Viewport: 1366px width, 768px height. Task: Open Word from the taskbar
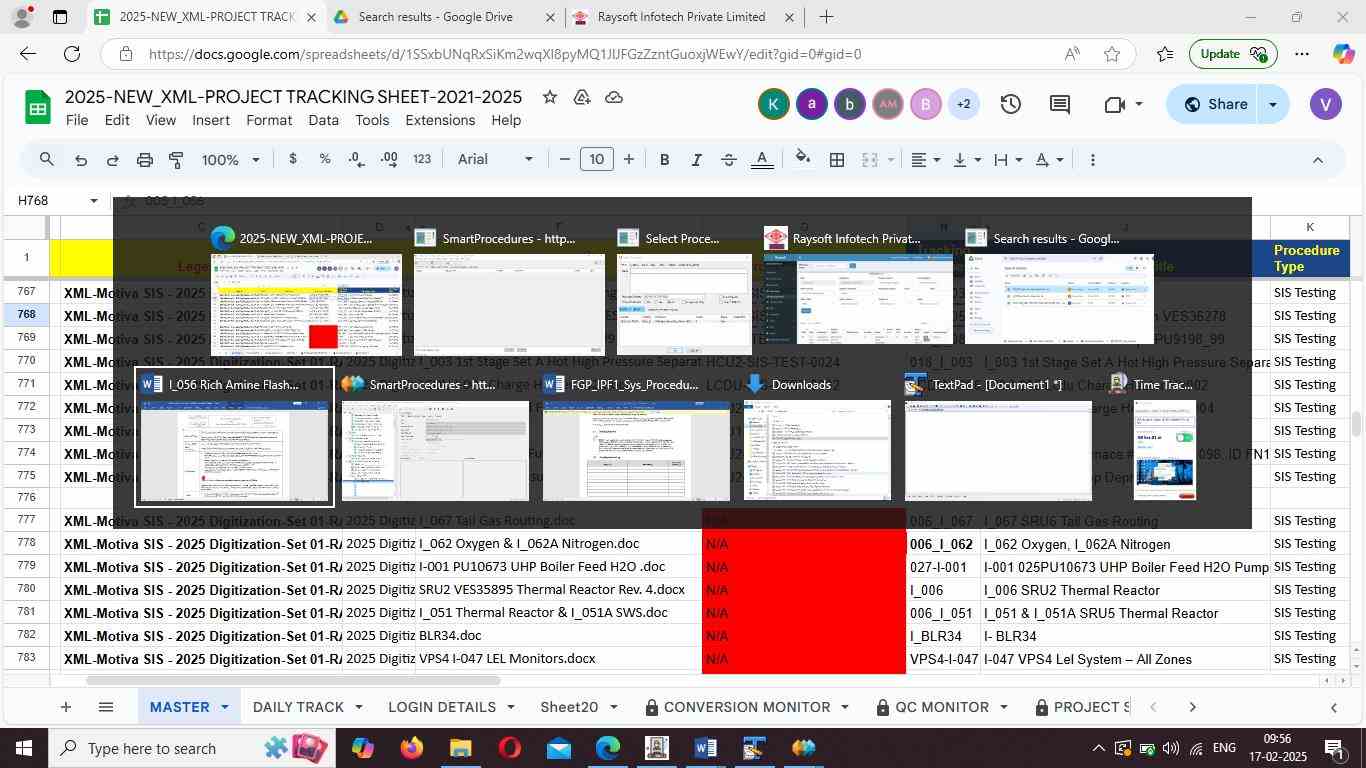705,748
